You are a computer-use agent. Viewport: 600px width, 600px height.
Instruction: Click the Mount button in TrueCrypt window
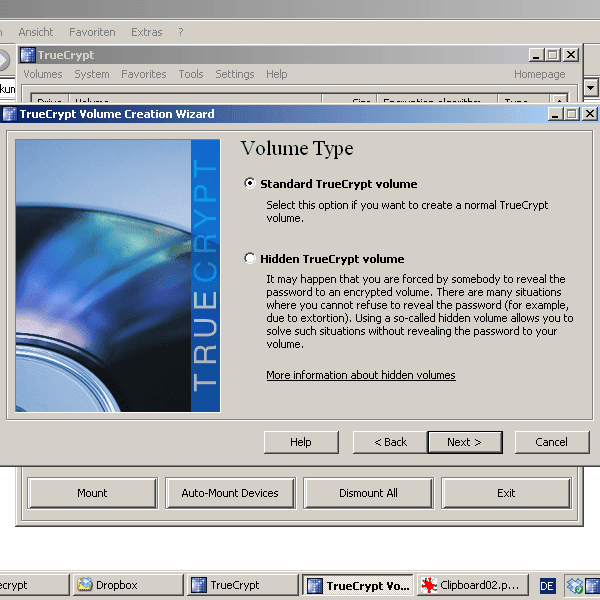[92, 493]
